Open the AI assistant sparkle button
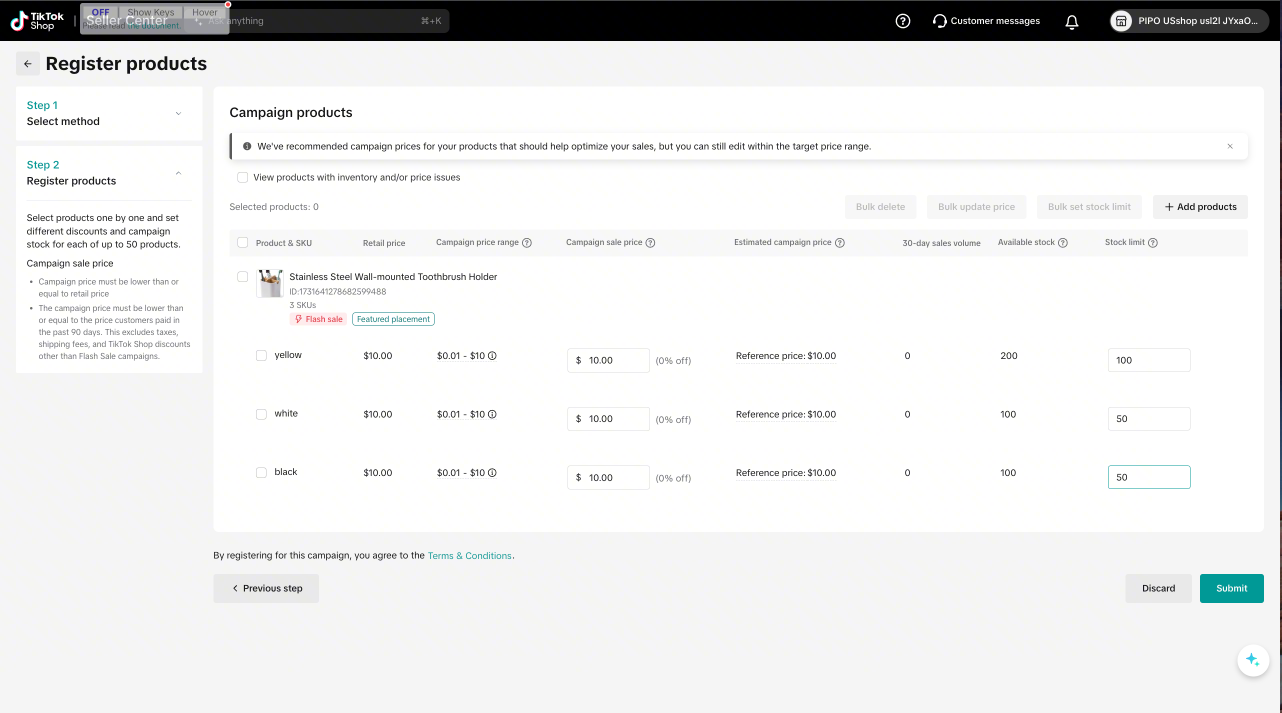Viewport: 1282px width, 713px height. tap(1252, 660)
